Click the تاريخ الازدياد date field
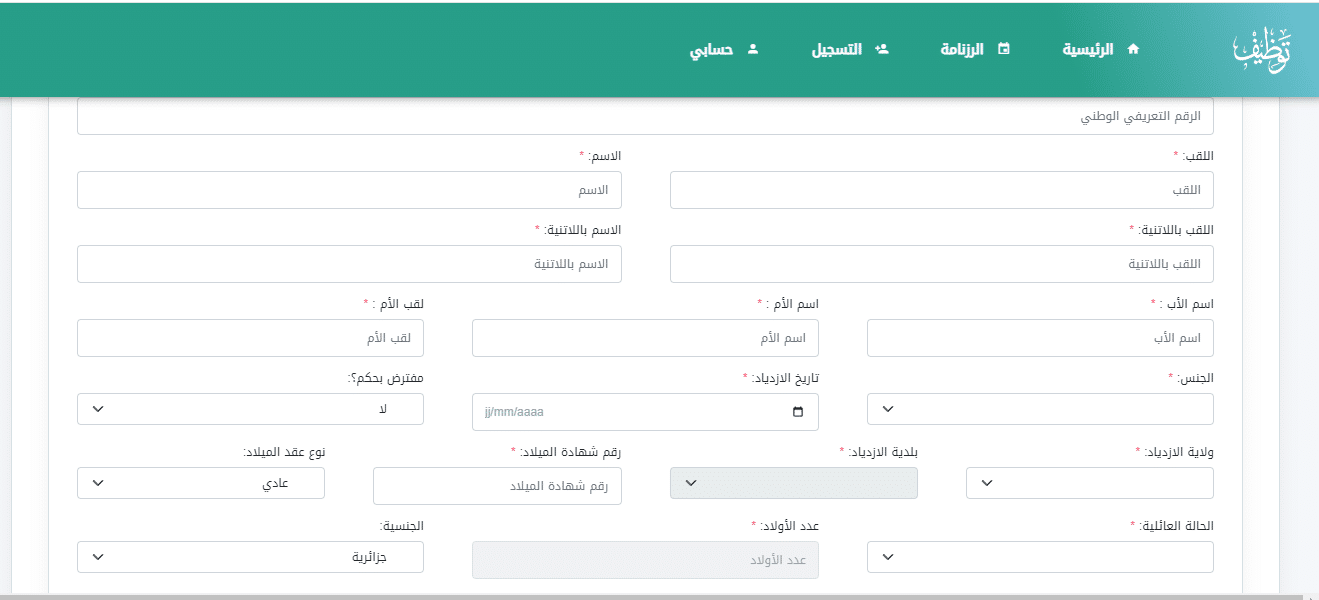 coord(645,412)
